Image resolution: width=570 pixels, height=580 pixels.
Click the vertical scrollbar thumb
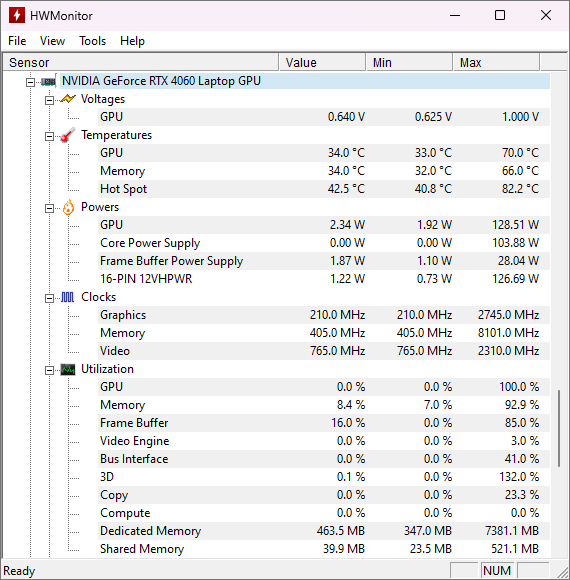(x=559, y=428)
